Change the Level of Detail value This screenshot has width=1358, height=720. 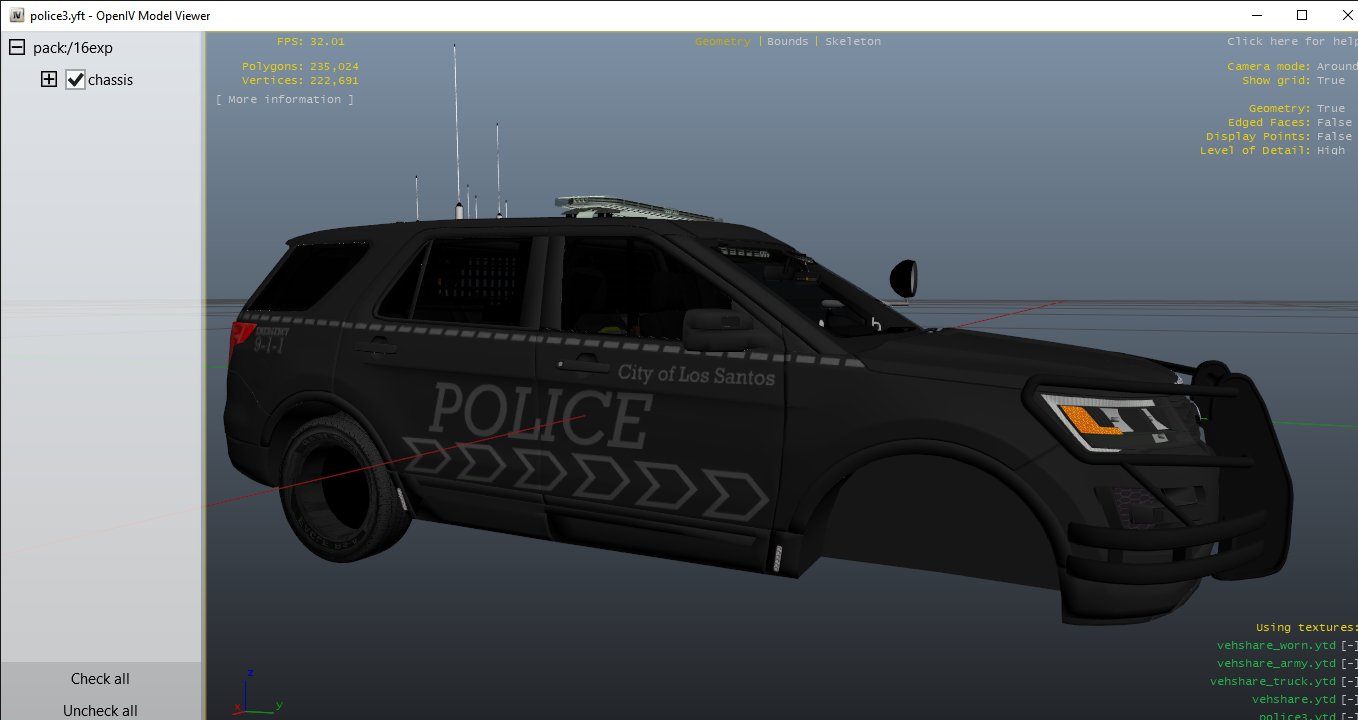1330,151
